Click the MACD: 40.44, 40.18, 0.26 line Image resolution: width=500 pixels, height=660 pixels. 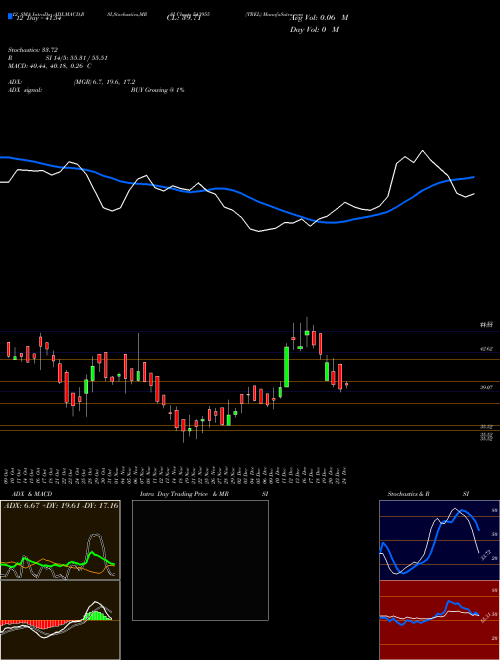[50, 66]
